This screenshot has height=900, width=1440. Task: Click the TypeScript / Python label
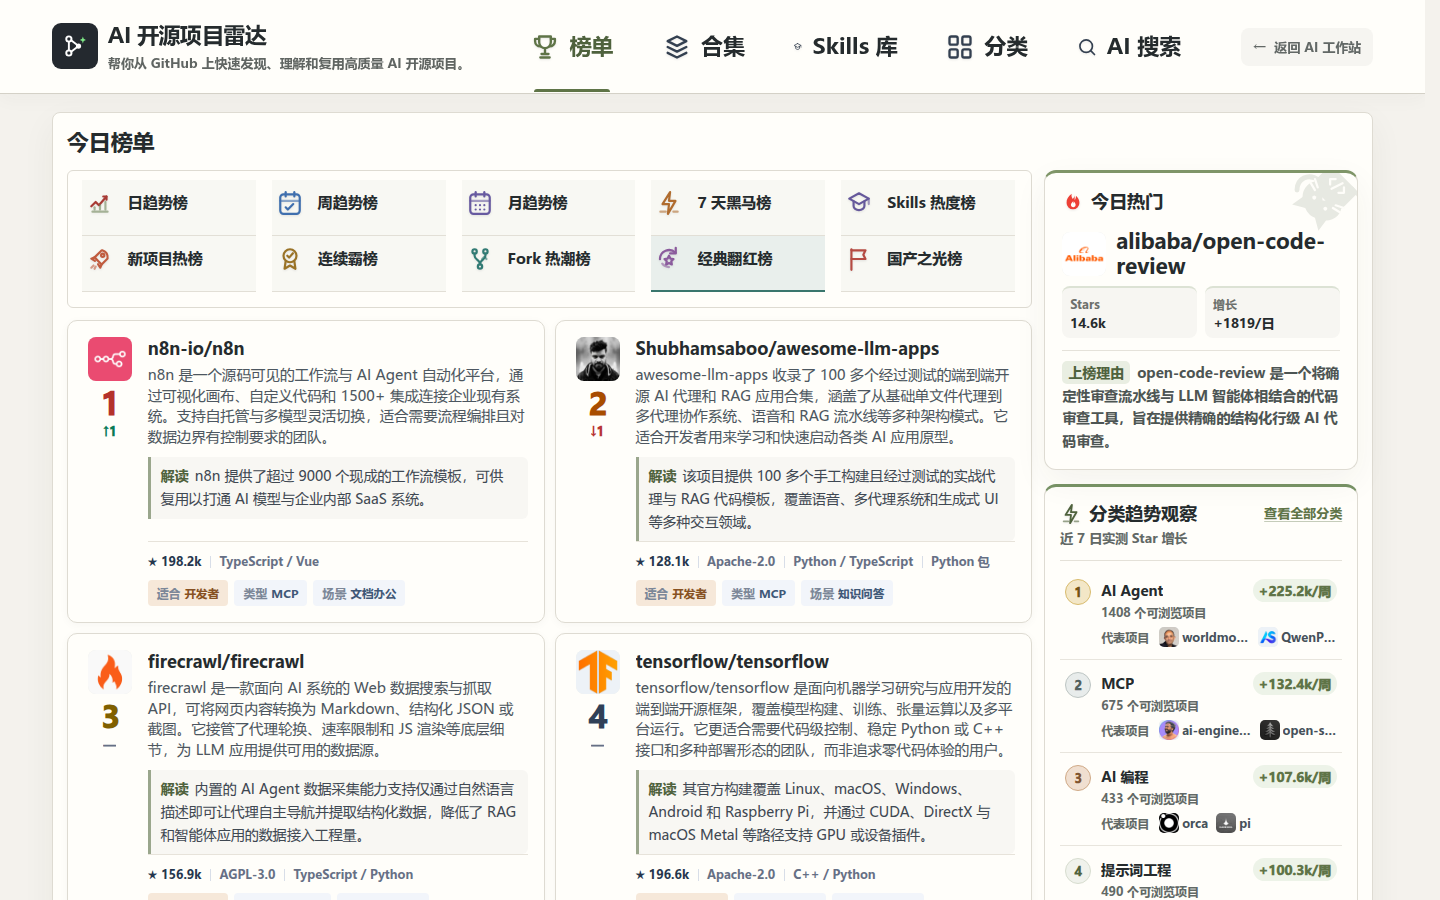click(353, 874)
